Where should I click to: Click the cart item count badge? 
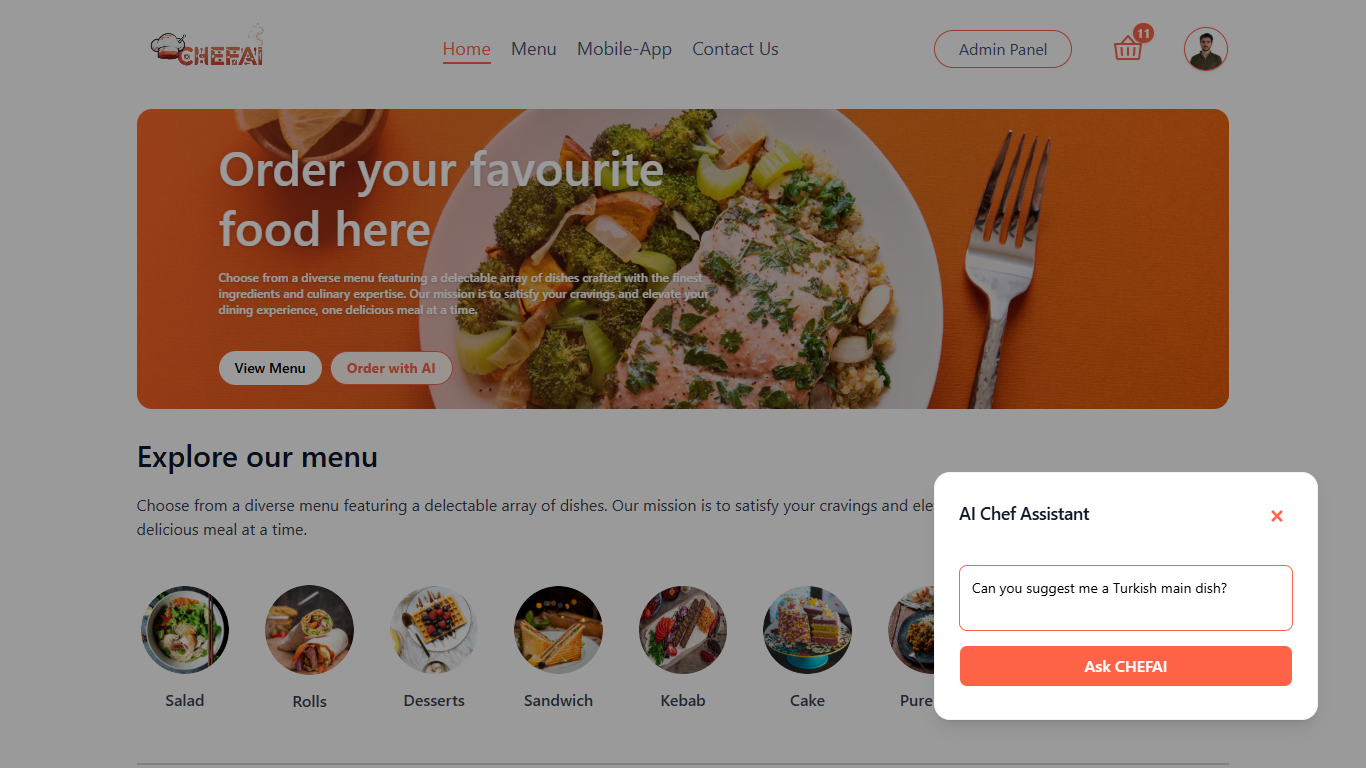point(1144,33)
